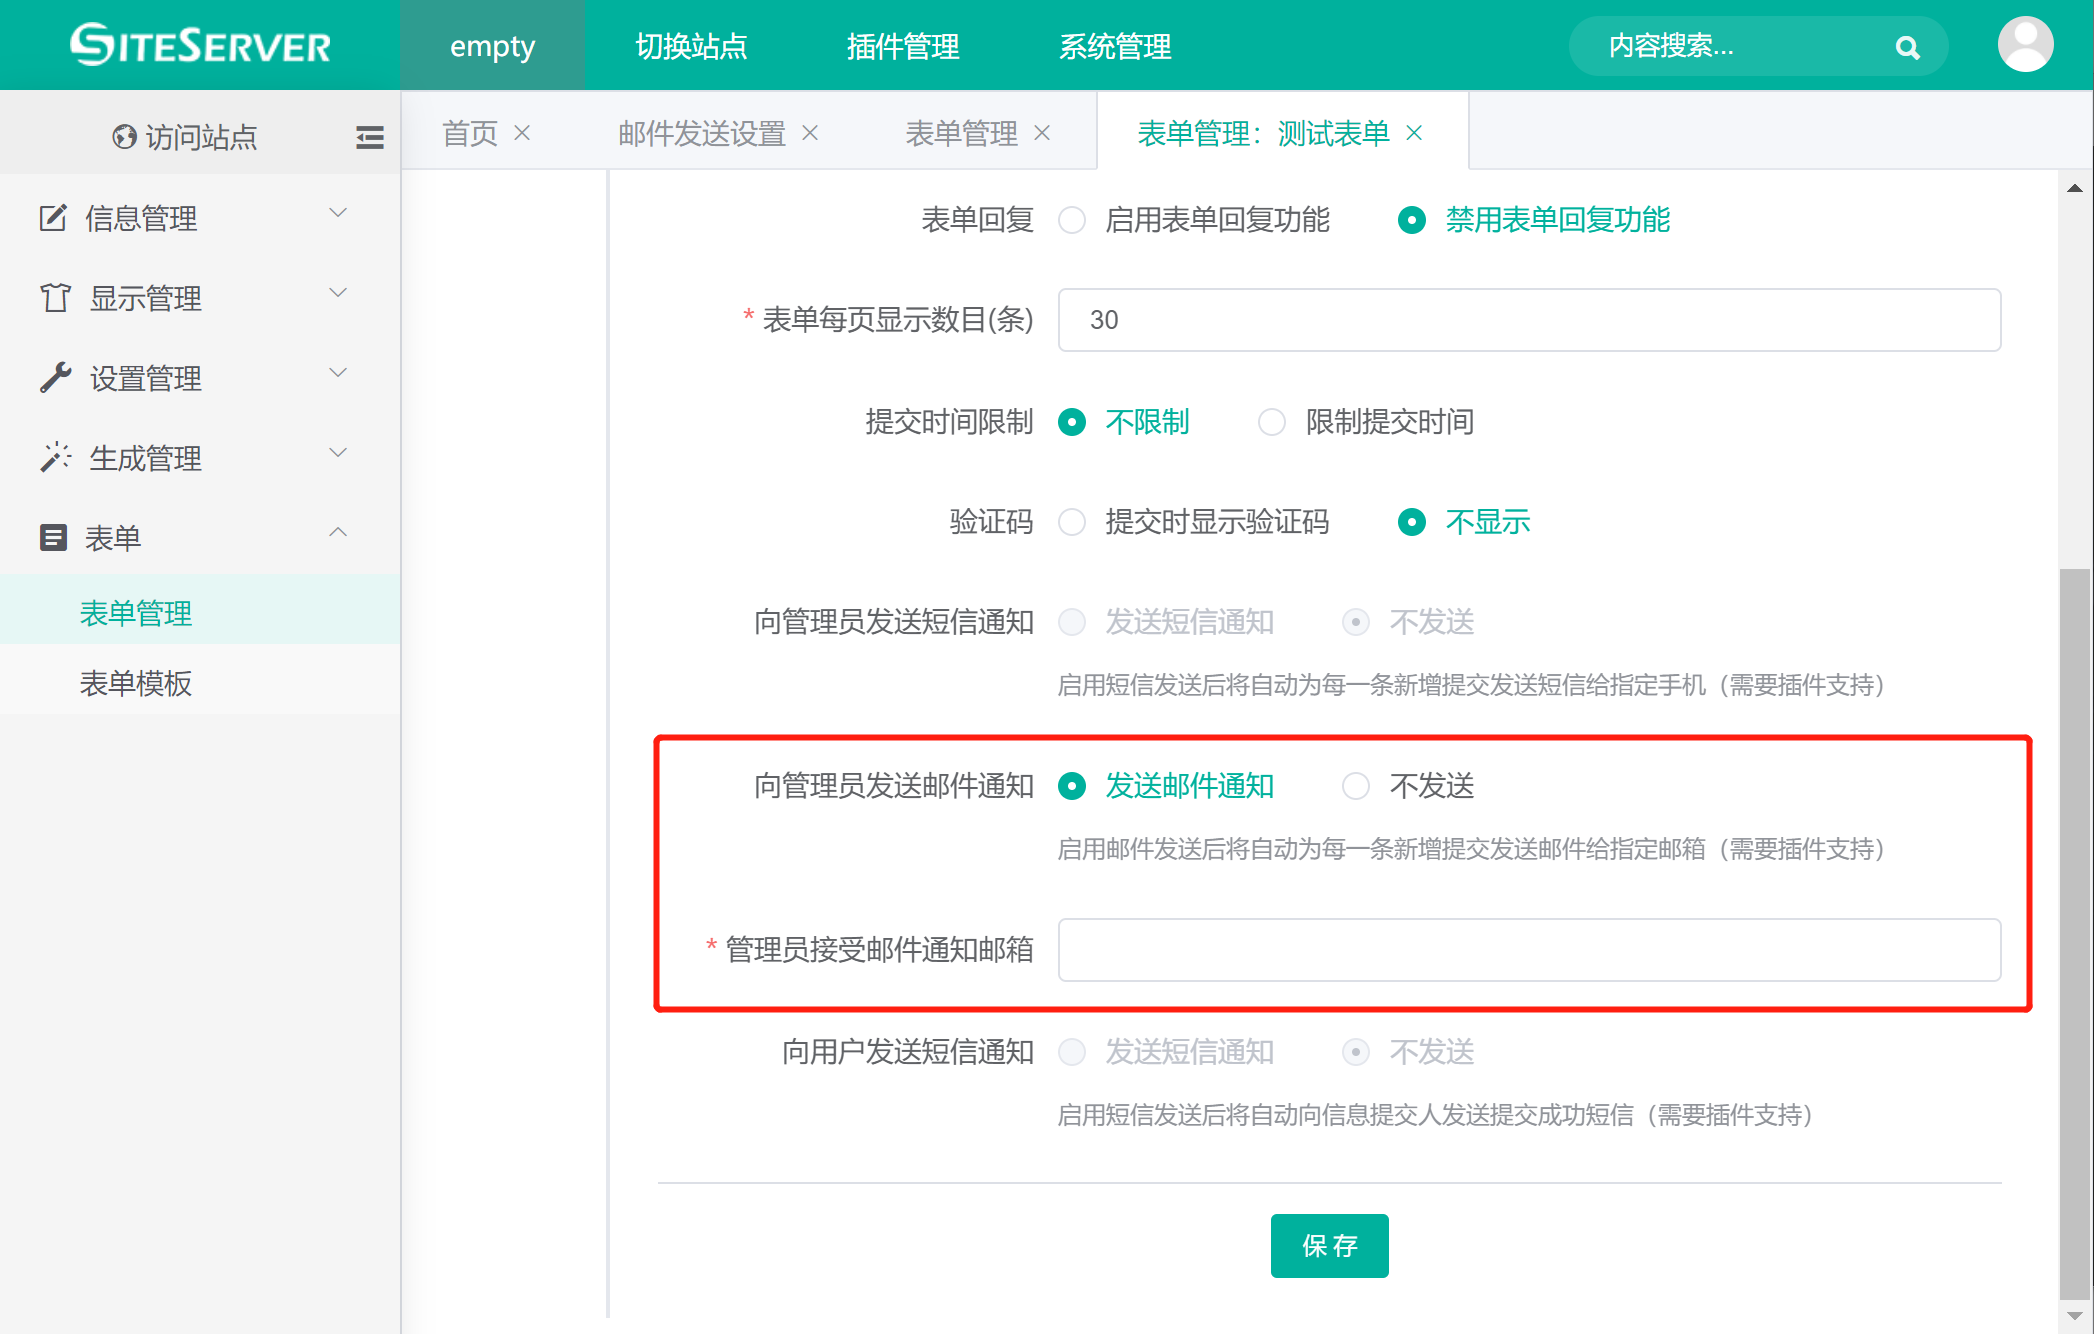Screen dimensions: 2094x1334
Task: Click the 管理员接受邮件通知邮箱 input field
Action: click(1529, 950)
